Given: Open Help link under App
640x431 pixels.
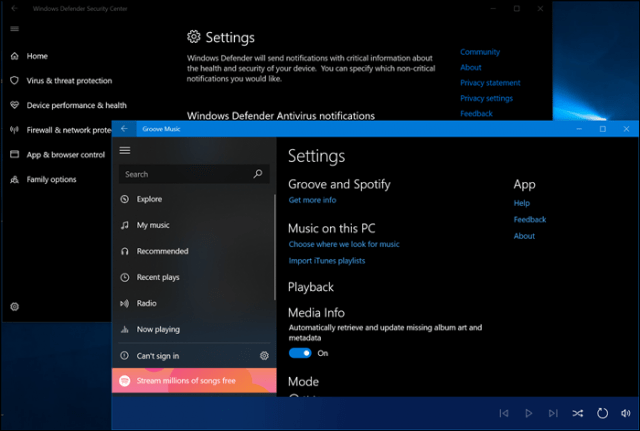Looking at the screenshot, I should (x=522, y=203).
